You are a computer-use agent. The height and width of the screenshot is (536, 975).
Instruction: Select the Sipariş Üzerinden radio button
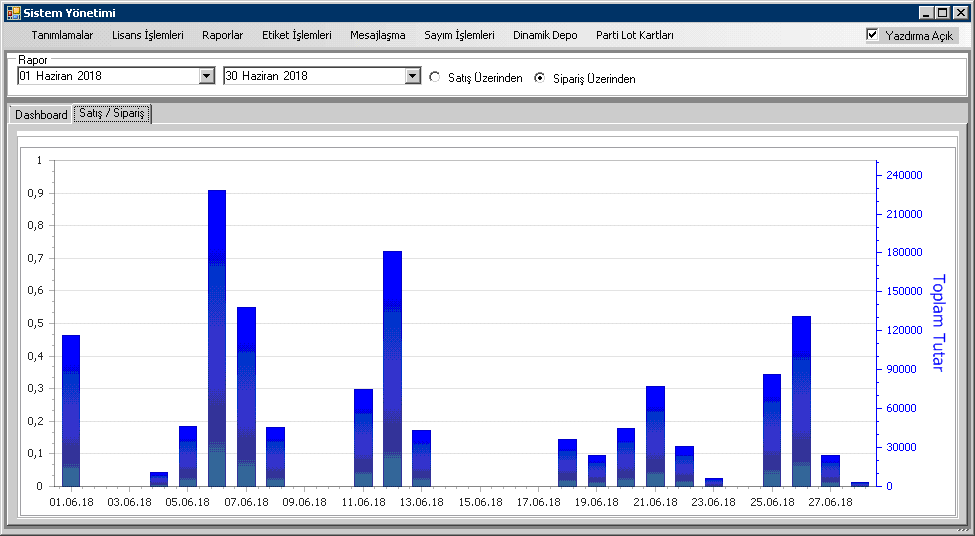[x=540, y=78]
